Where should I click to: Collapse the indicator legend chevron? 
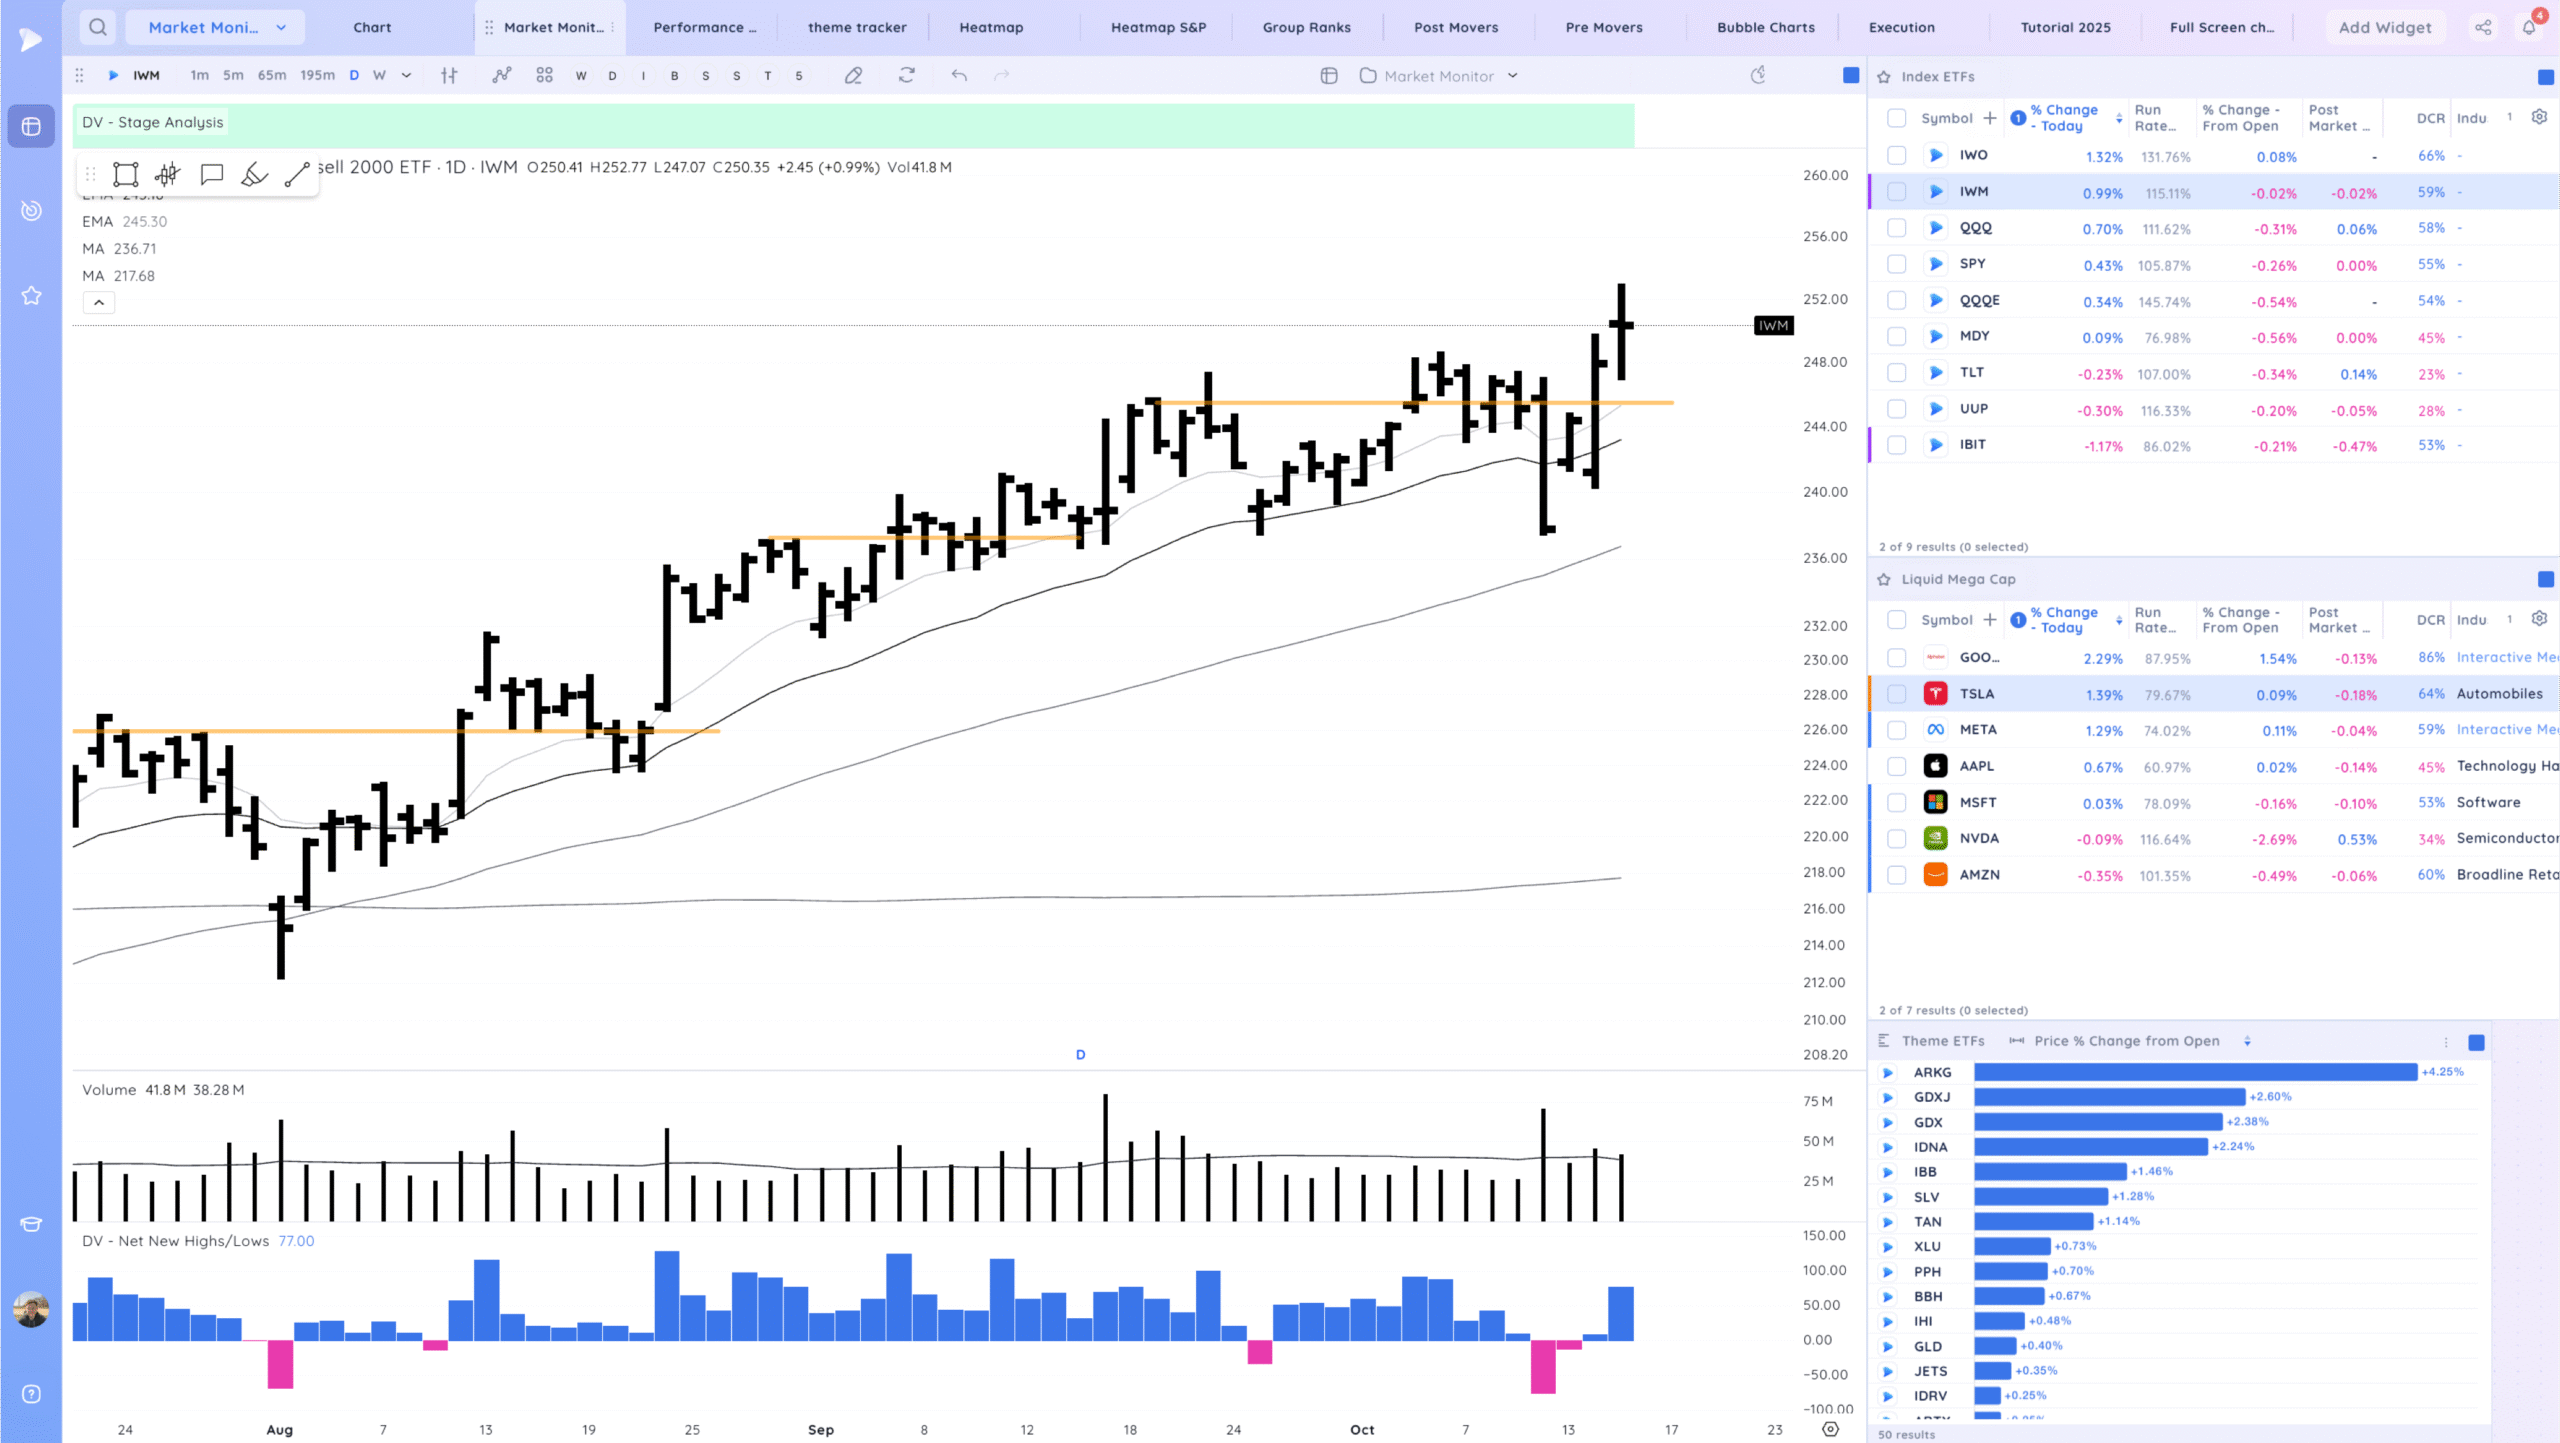(x=99, y=302)
